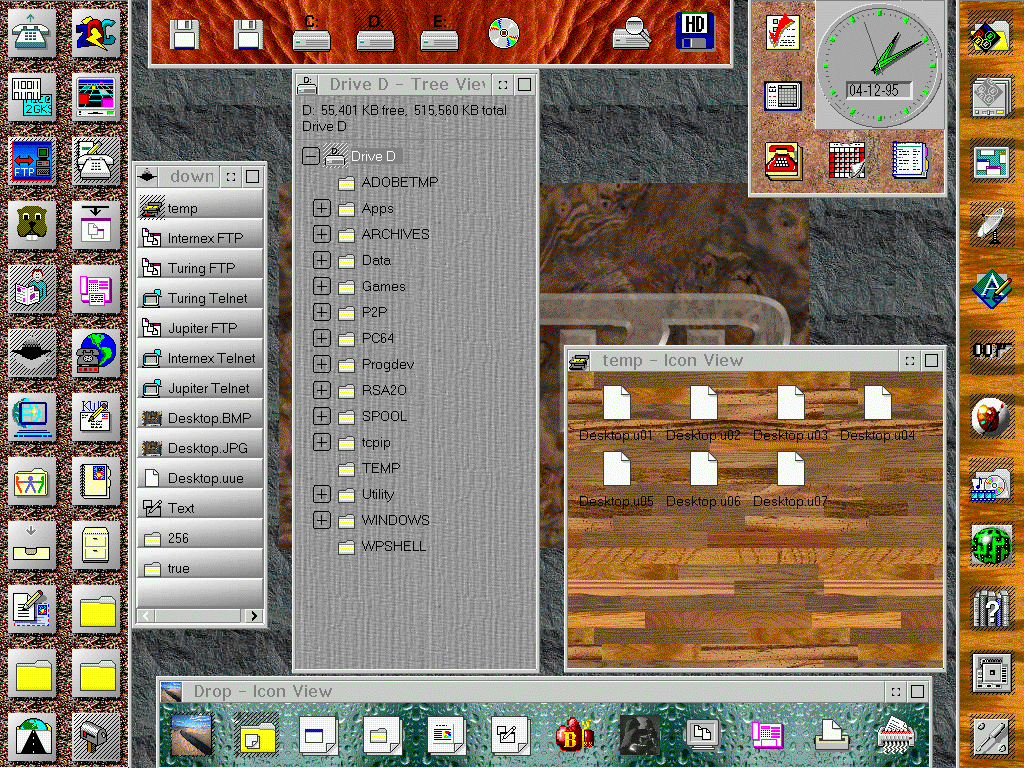The image size is (1024, 768).
Task: Select Desktop.JPG in the down list
Action: tap(209, 448)
